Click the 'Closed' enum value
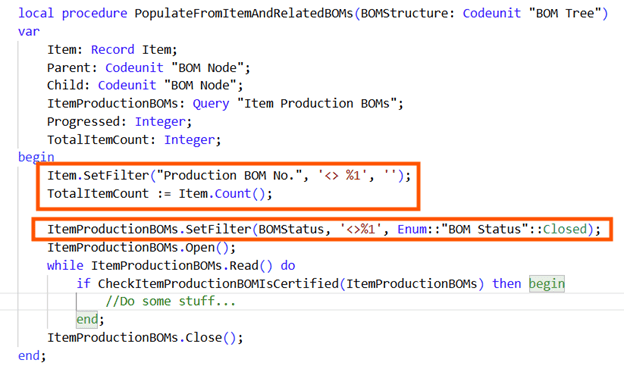Image resolution: width=624 pixels, height=369 pixels. 565,229
